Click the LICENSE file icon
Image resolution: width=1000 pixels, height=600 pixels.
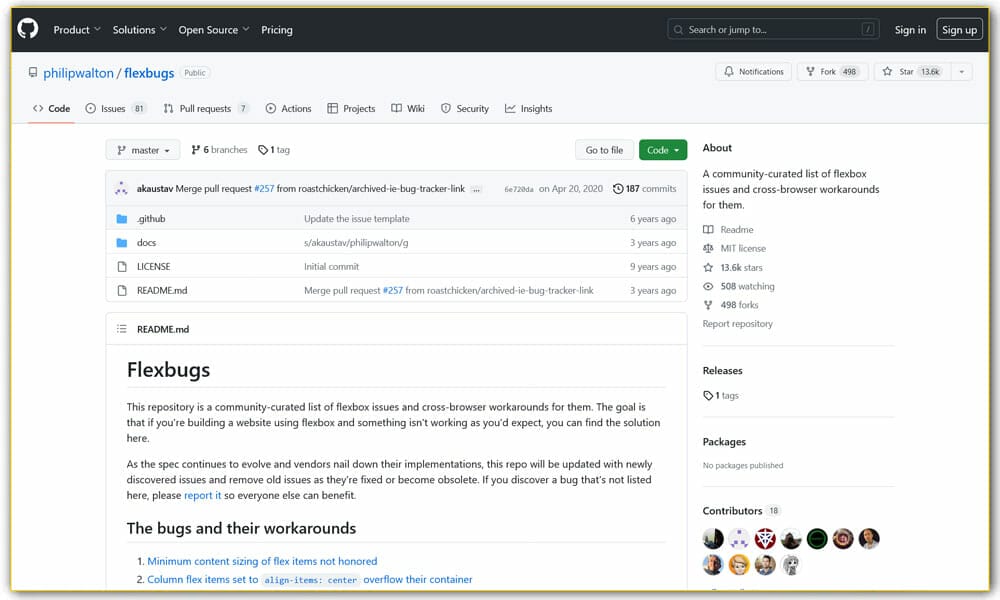tap(122, 267)
